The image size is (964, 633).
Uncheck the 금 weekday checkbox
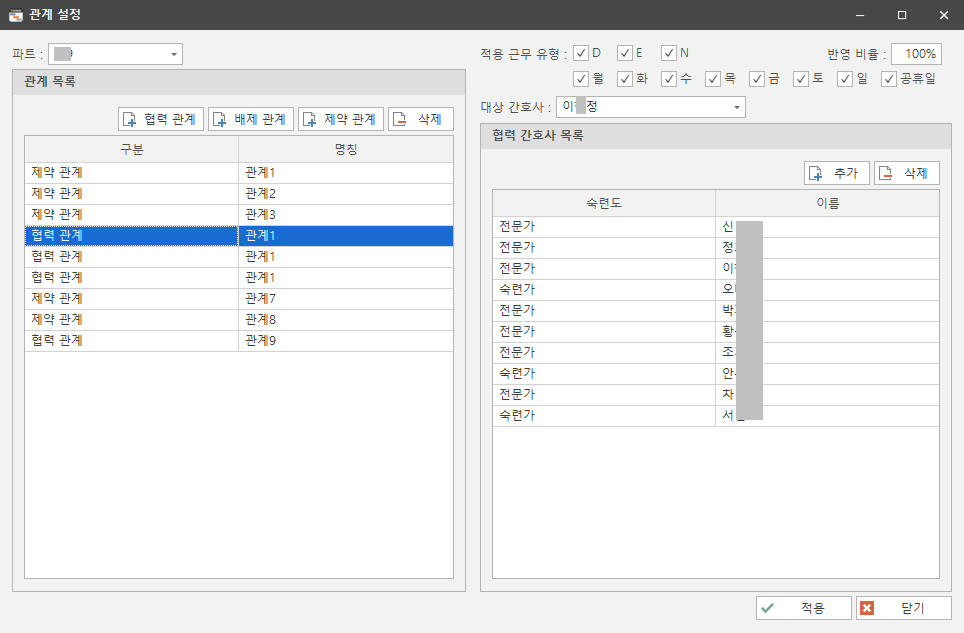(x=757, y=79)
